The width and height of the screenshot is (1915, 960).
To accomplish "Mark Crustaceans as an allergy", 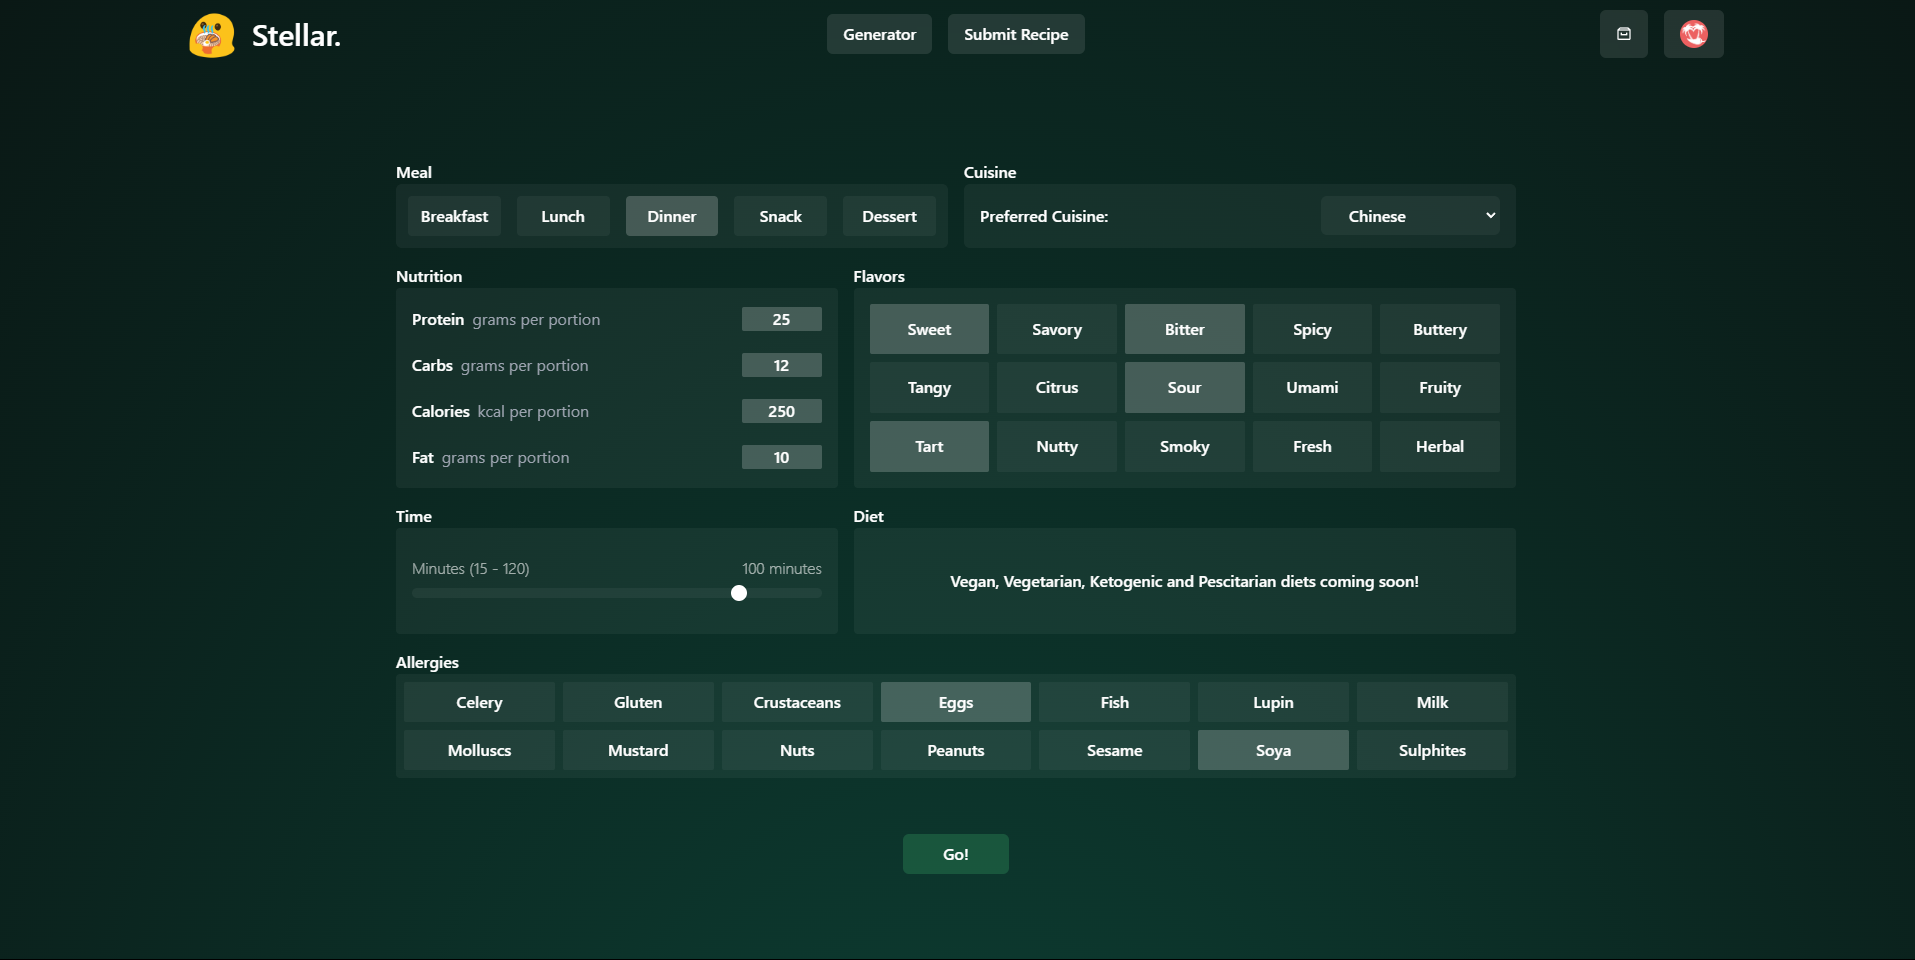I will coord(797,702).
